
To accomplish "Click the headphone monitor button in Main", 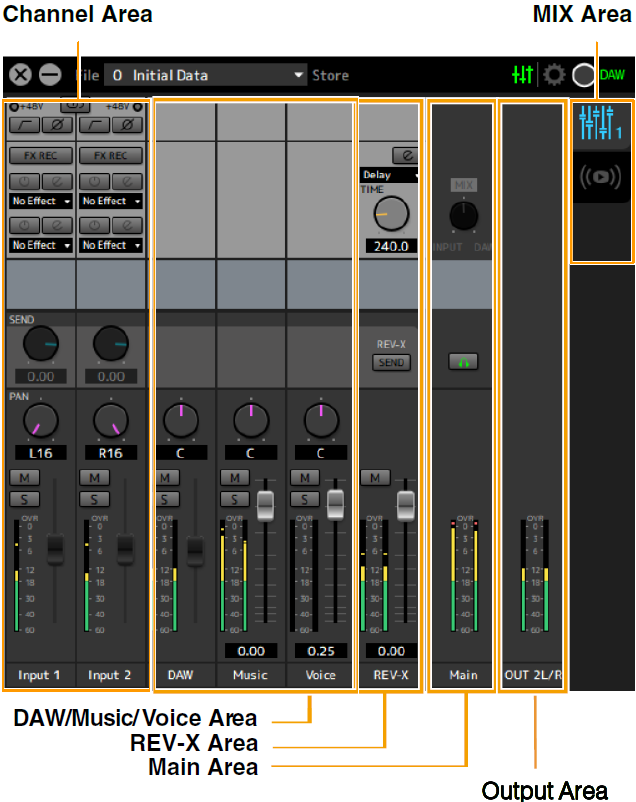I will (x=463, y=362).
